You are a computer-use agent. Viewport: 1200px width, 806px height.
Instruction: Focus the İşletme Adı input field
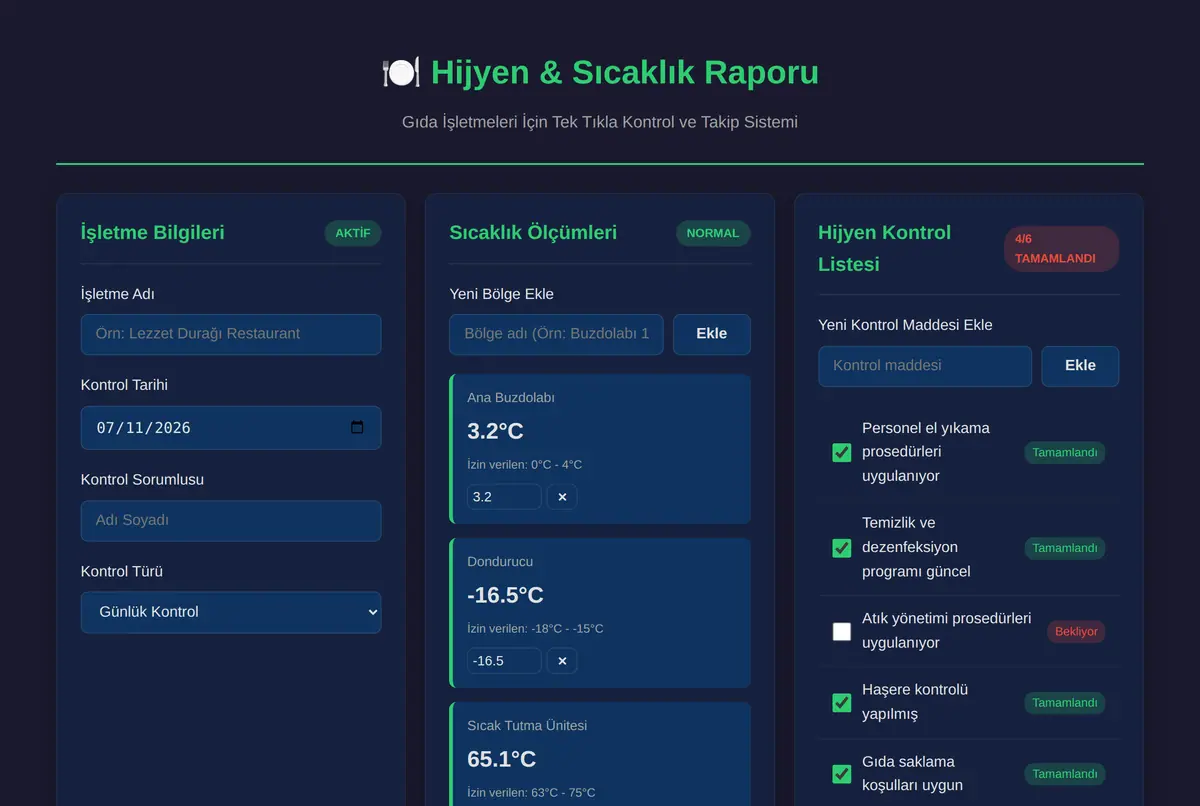[231, 334]
